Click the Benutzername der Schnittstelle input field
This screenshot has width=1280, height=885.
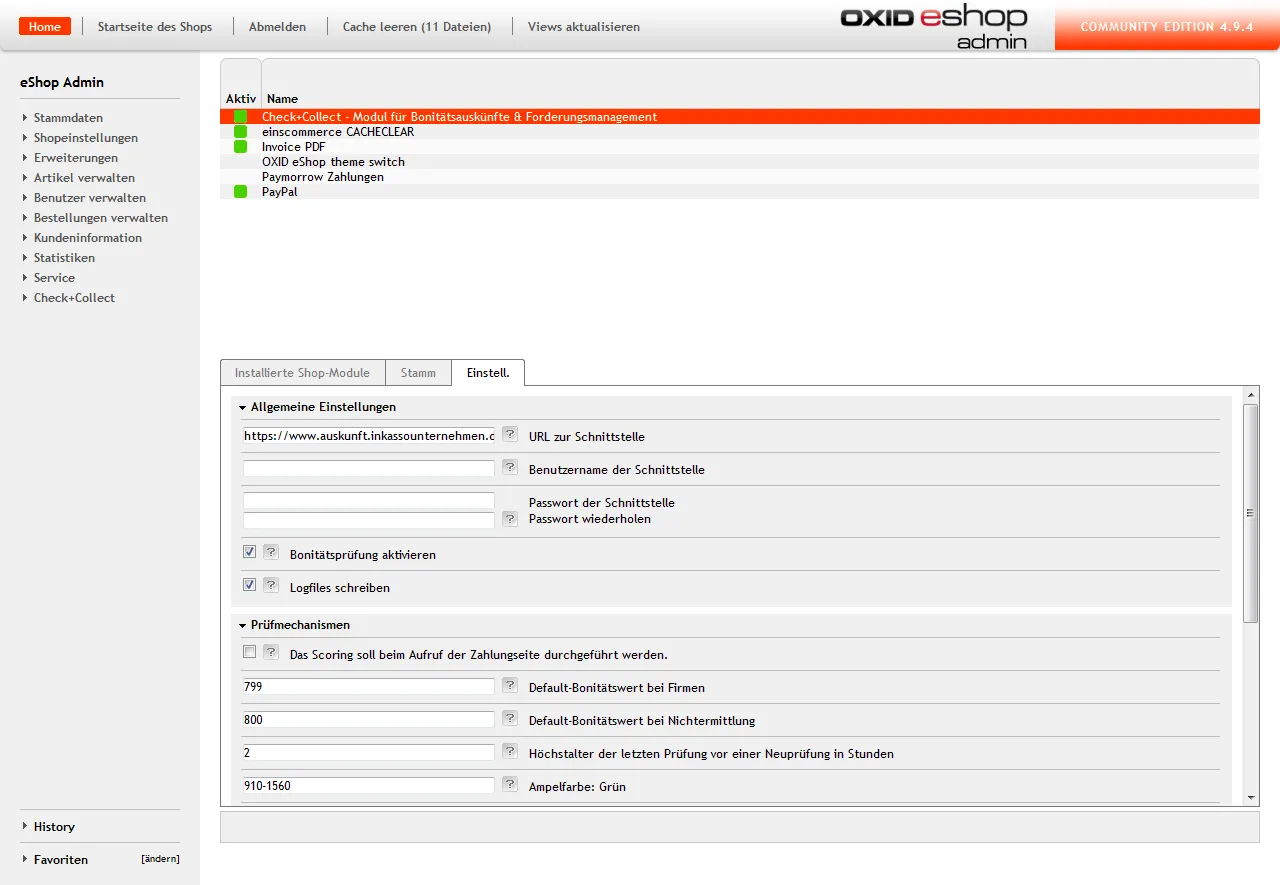368,469
